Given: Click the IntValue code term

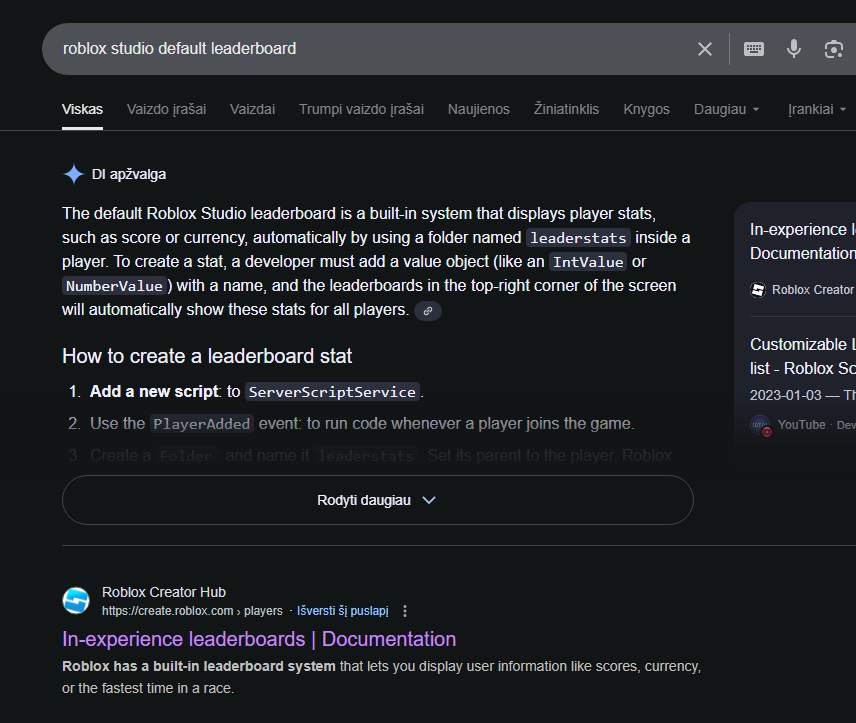Looking at the screenshot, I should click(x=588, y=262).
